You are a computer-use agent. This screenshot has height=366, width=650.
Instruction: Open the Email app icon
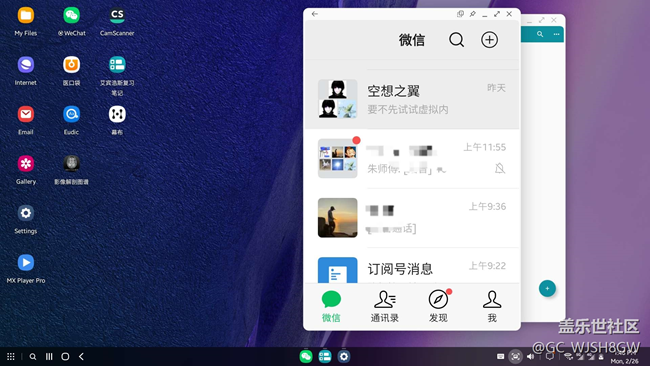(x=26, y=114)
